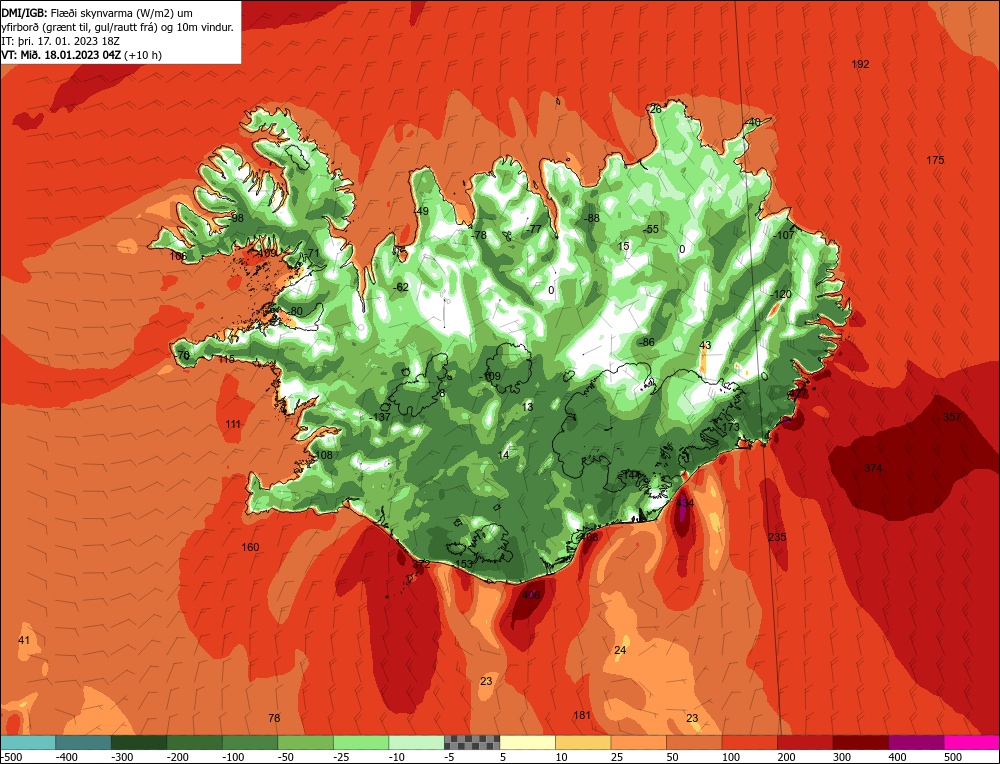Click the flux value '14' on the map
Viewport: 1000px width, 764px height.
[504, 455]
